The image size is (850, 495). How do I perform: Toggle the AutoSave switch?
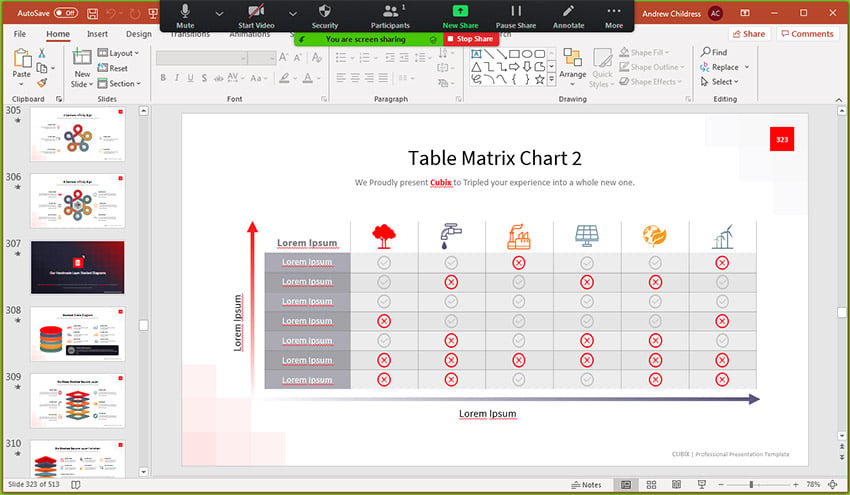[66, 13]
